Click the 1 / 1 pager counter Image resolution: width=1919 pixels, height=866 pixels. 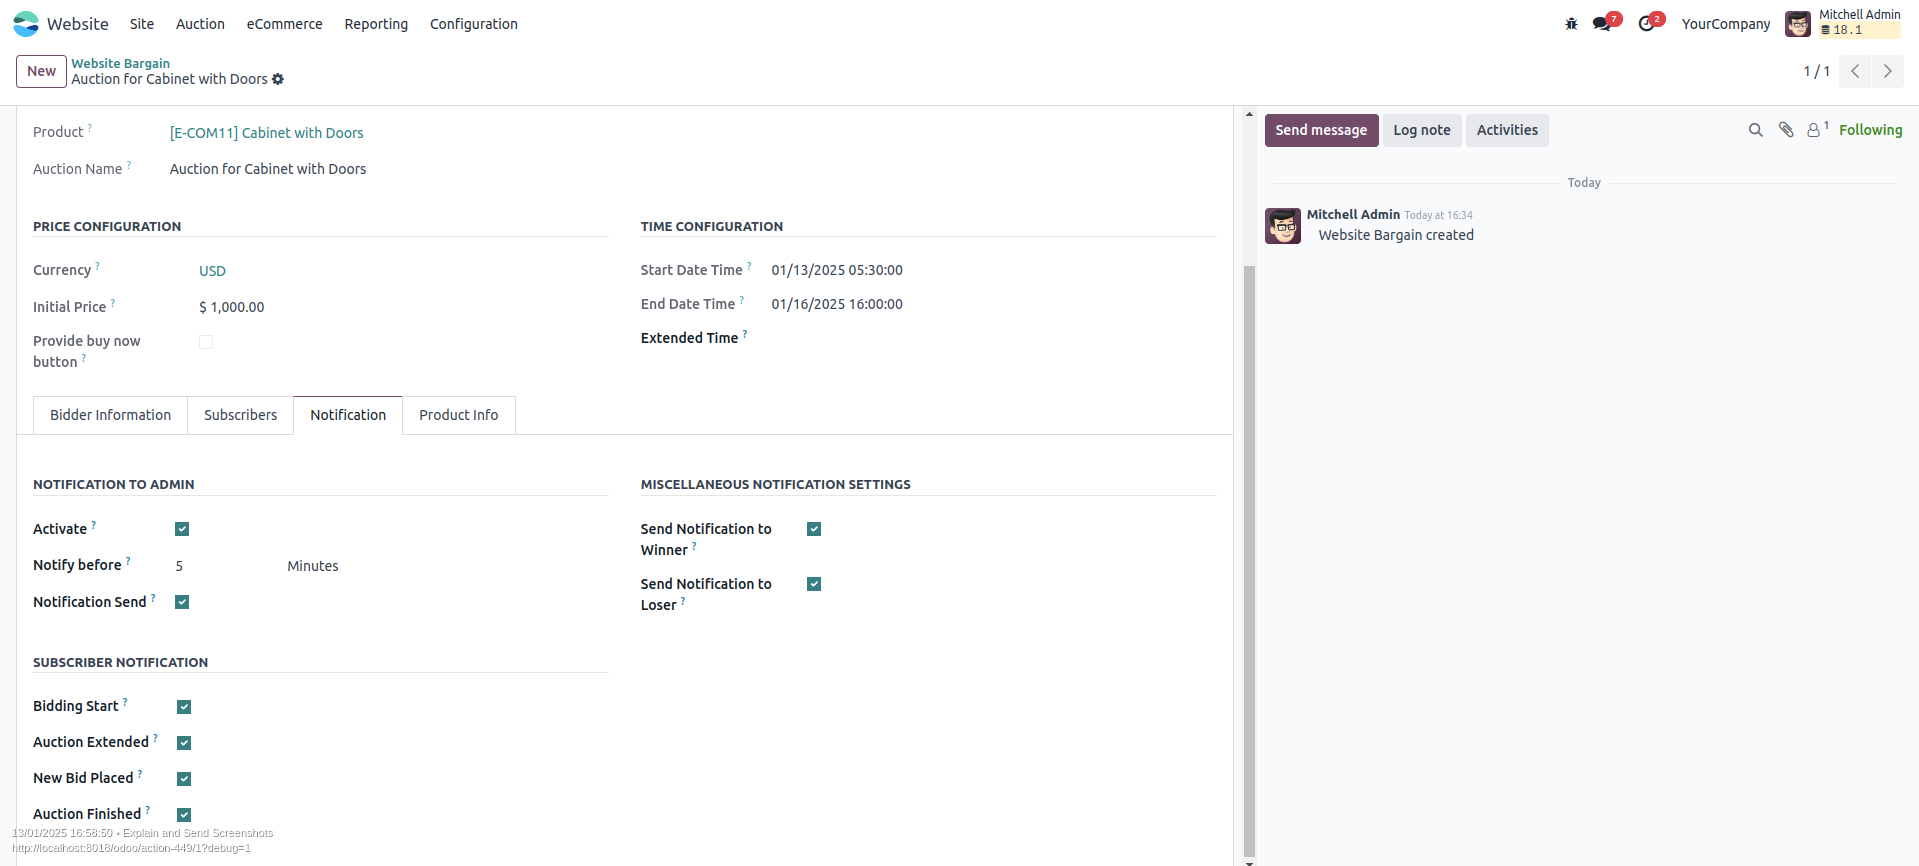tap(1816, 71)
